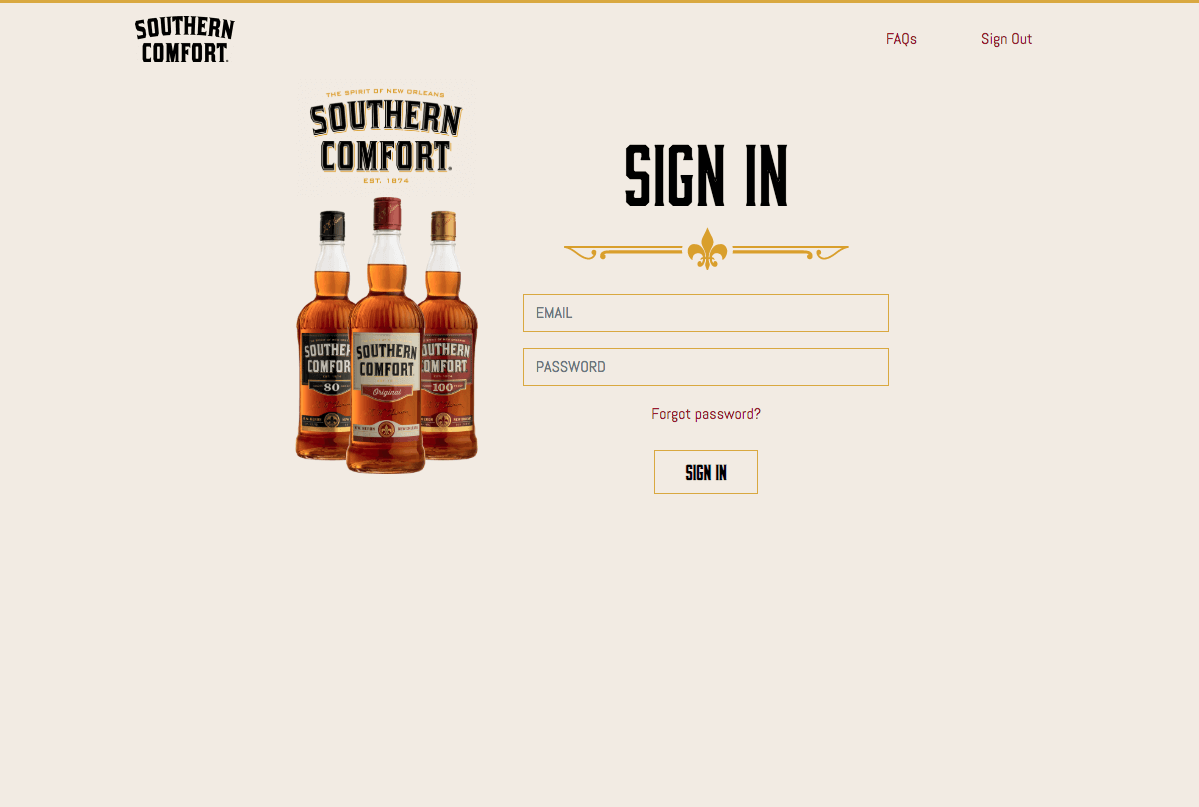Screen dimensions: 1199x807
Task: Select the Southern Comfort 100 bottle
Action: click(x=449, y=337)
